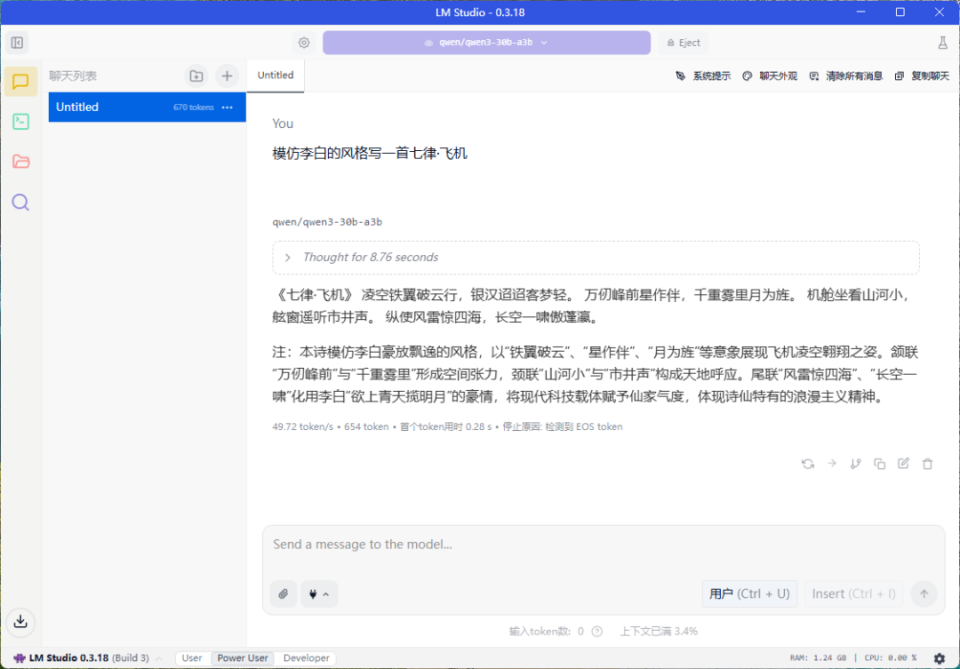Screen dimensions: 960x669
Task: Open 系统提示 system prompt settings
Action: tap(703, 76)
